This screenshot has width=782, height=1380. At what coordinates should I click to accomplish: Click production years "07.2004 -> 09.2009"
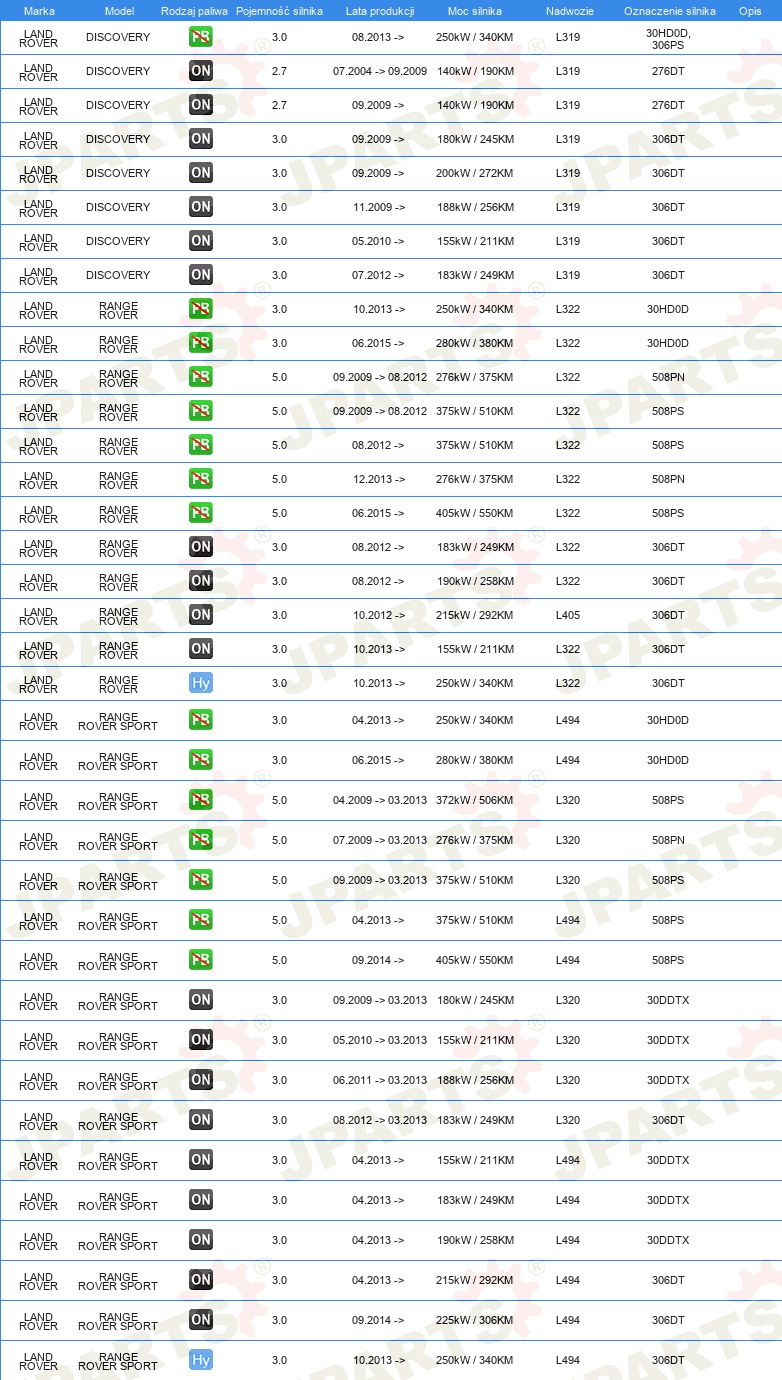380,71
